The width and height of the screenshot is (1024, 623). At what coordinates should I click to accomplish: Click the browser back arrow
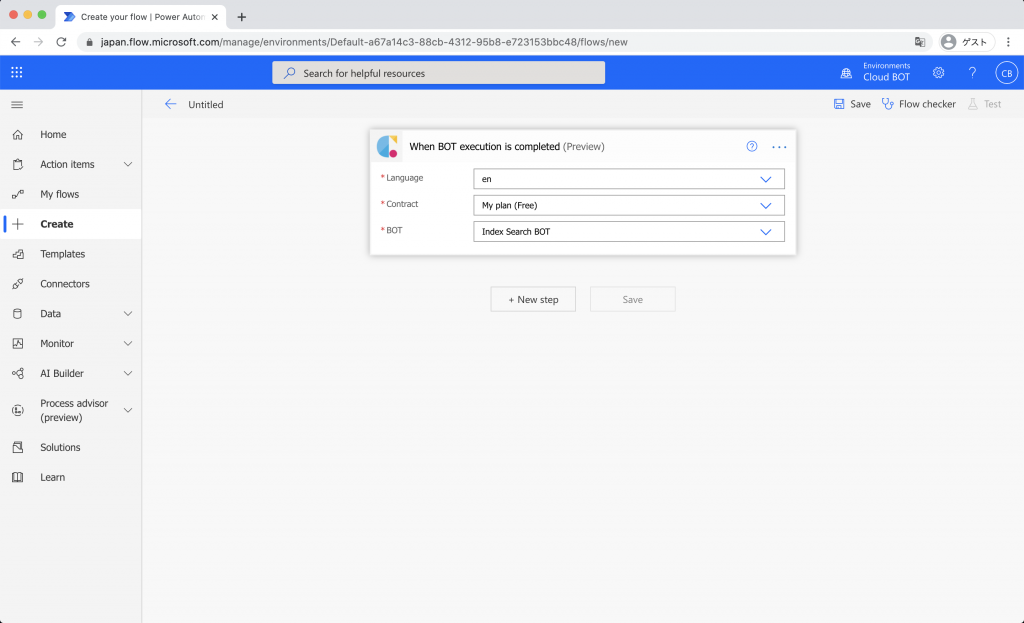point(16,42)
